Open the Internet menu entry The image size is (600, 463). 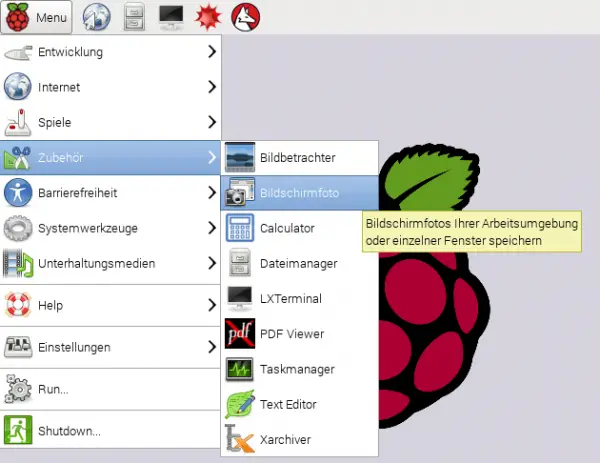click(111, 87)
